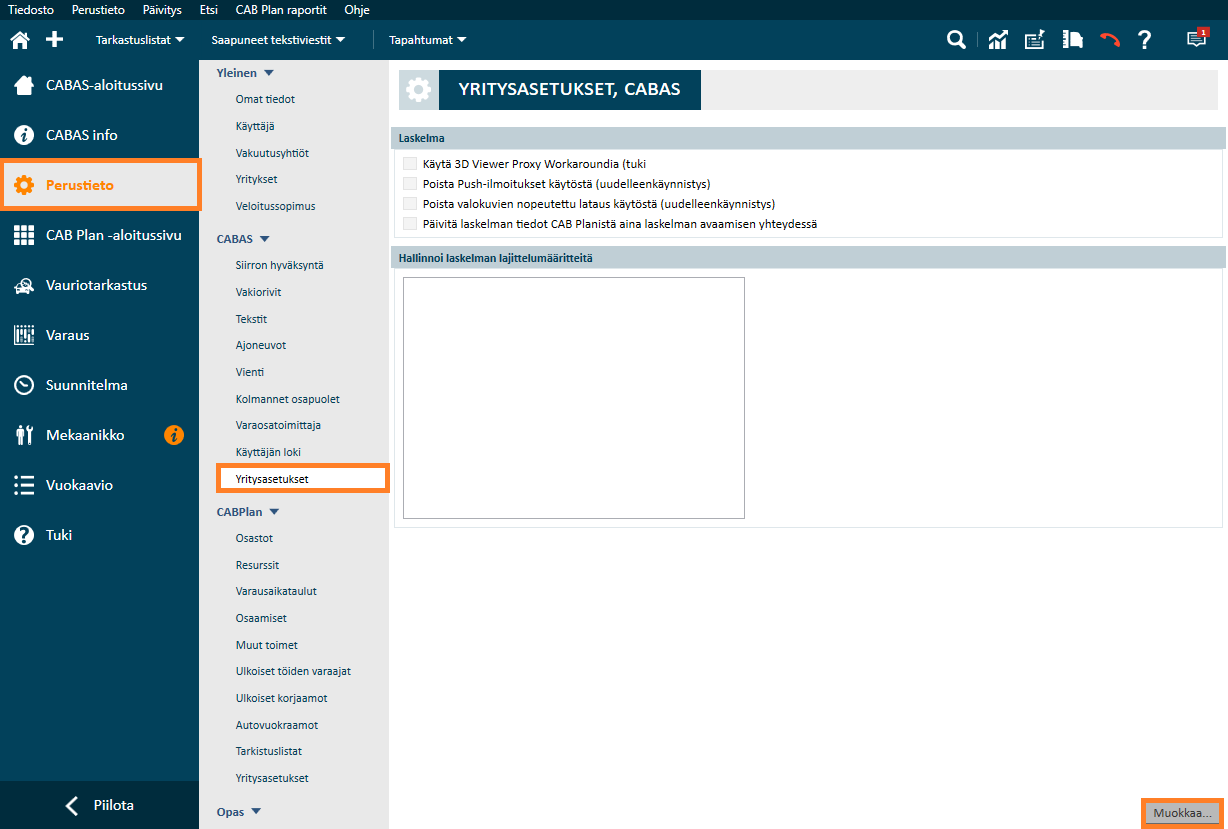Open Yritykset
1228x829 pixels.
click(256, 179)
